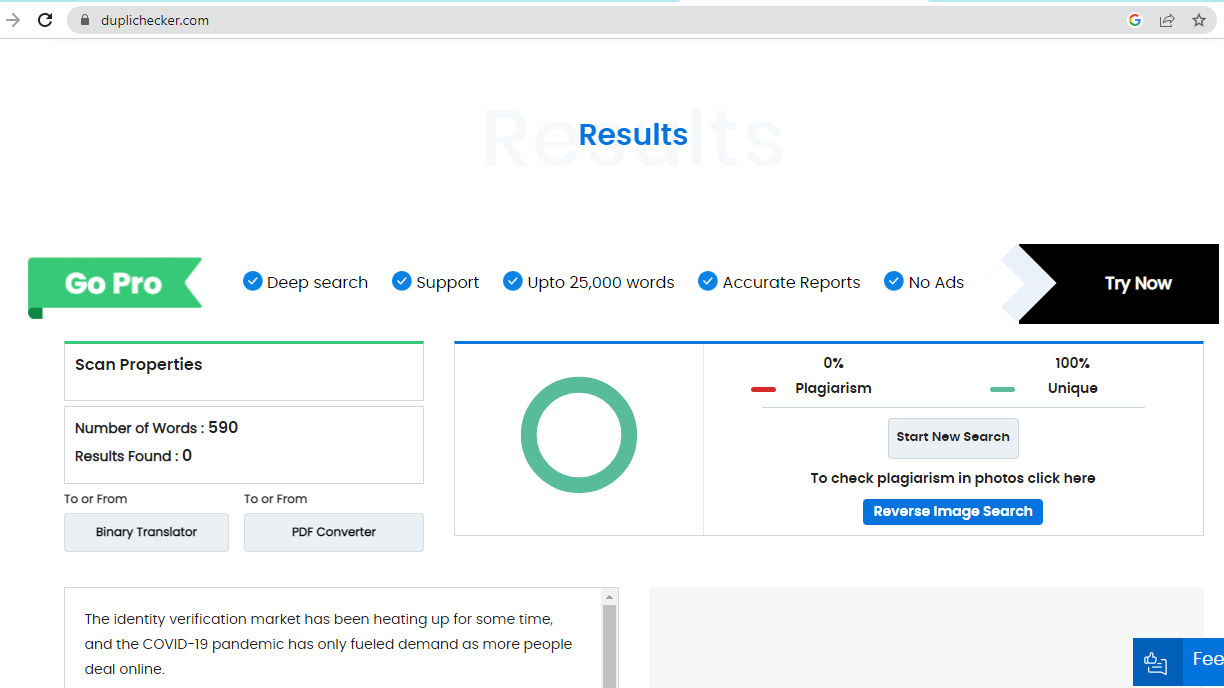Image resolution: width=1224 pixels, height=688 pixels.
Task: Click the 'To or From' label above Binary Translator
Action: [x=96, y=499]
